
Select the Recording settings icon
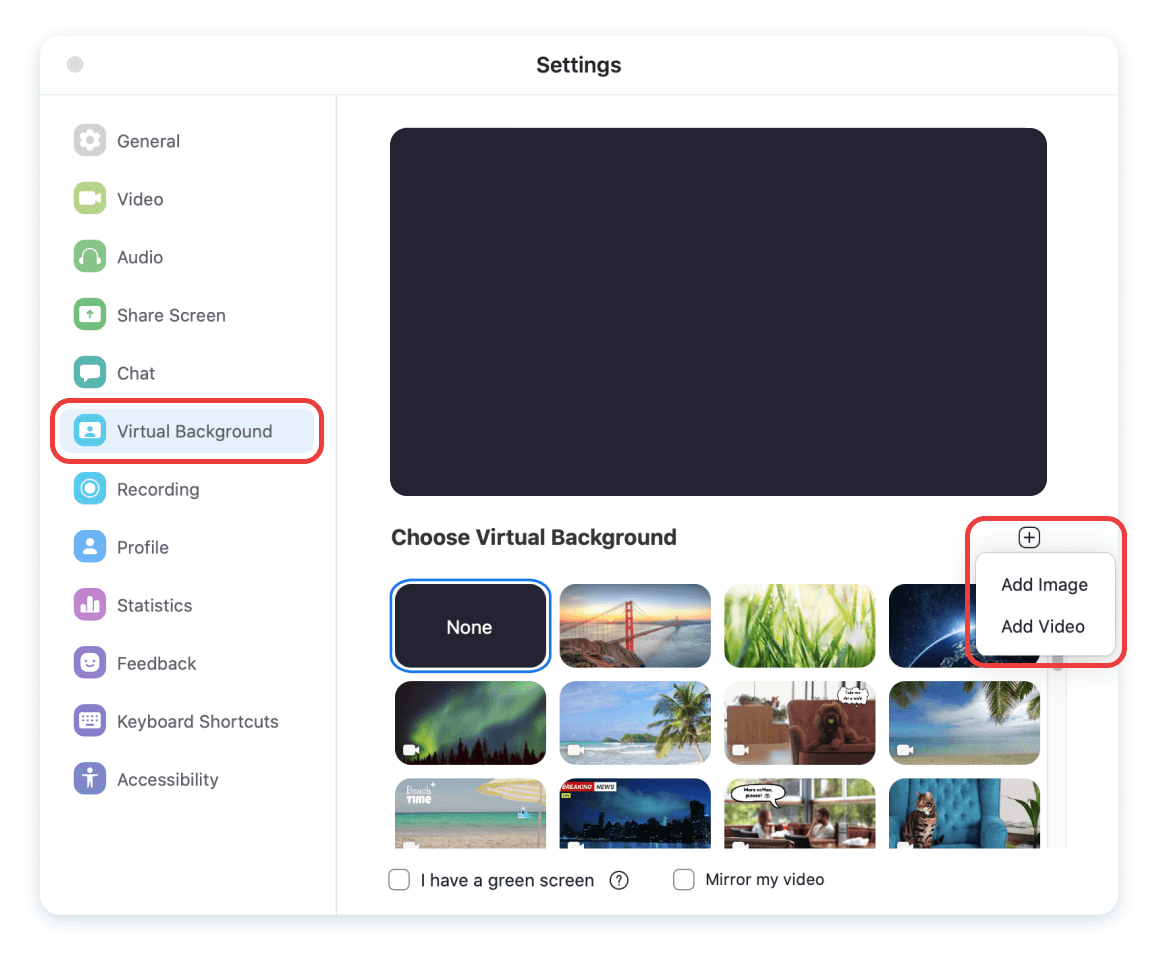pyautogui.click(x=89, y=489)
